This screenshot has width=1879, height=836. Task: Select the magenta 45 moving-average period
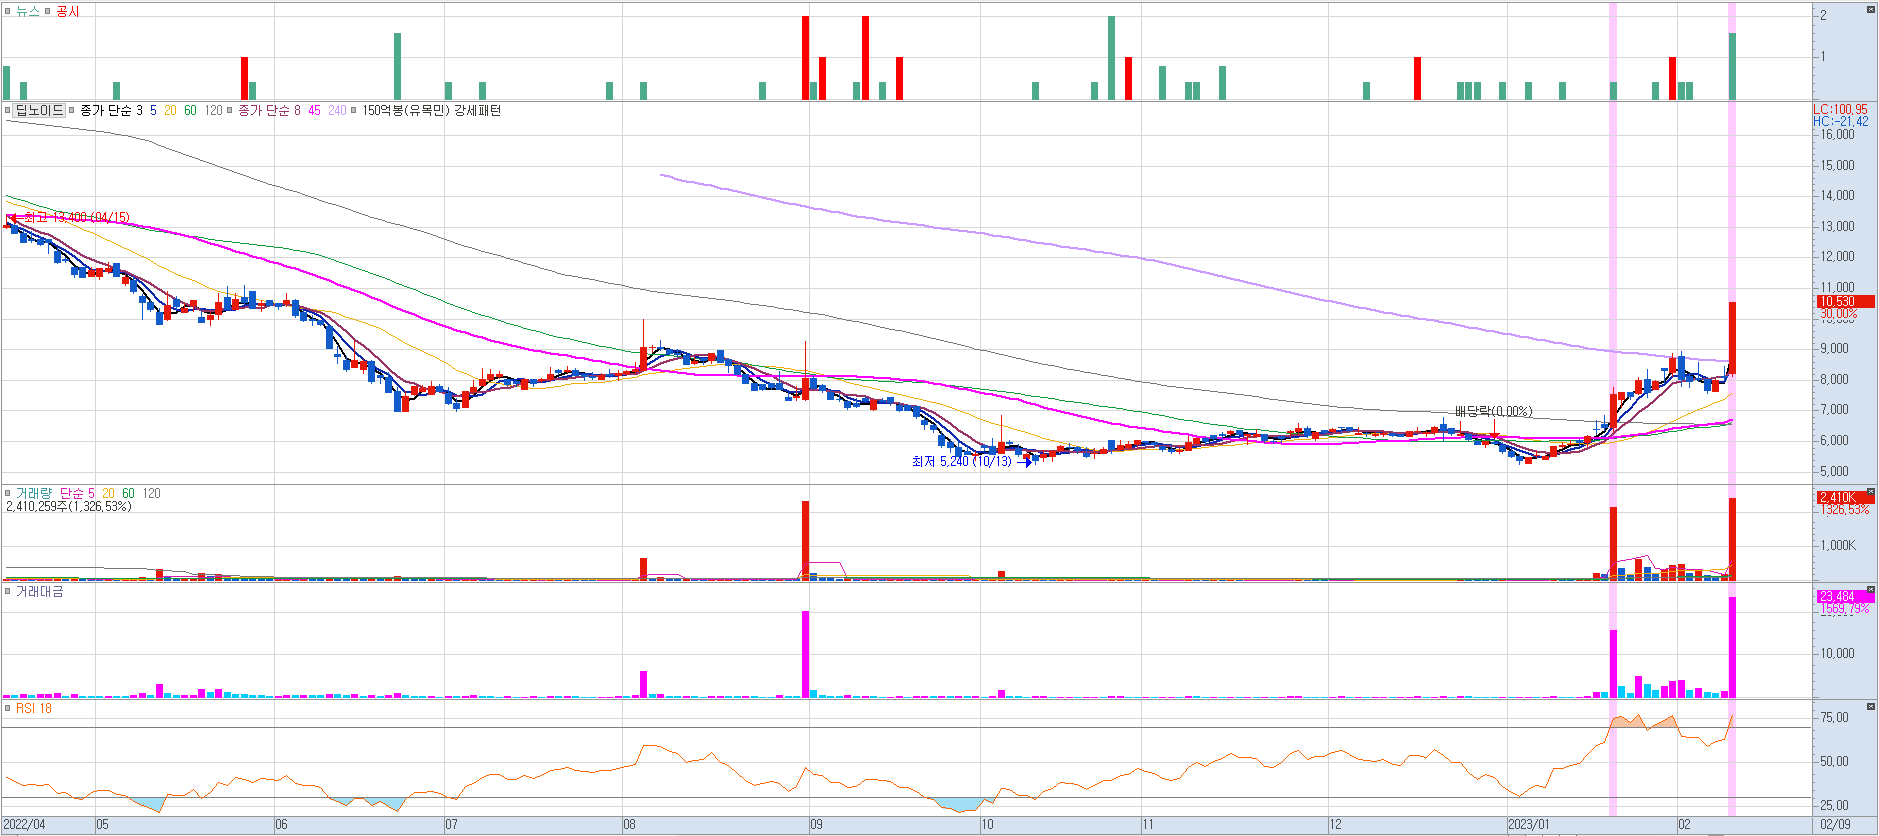click(x=314, y=110)
